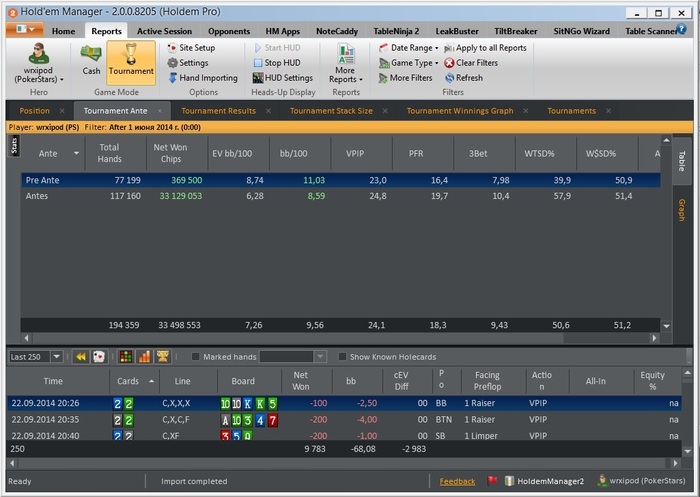This screenshot has width=700, height=497.
Task: Open the help question mark icon
Action: pyautogui.click(x=681, y=29)
